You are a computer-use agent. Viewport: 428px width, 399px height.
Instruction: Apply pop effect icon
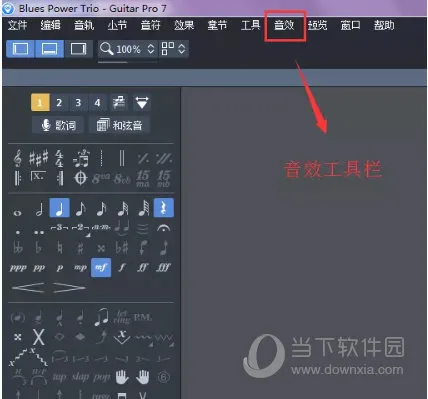click(x=101, y=377)
